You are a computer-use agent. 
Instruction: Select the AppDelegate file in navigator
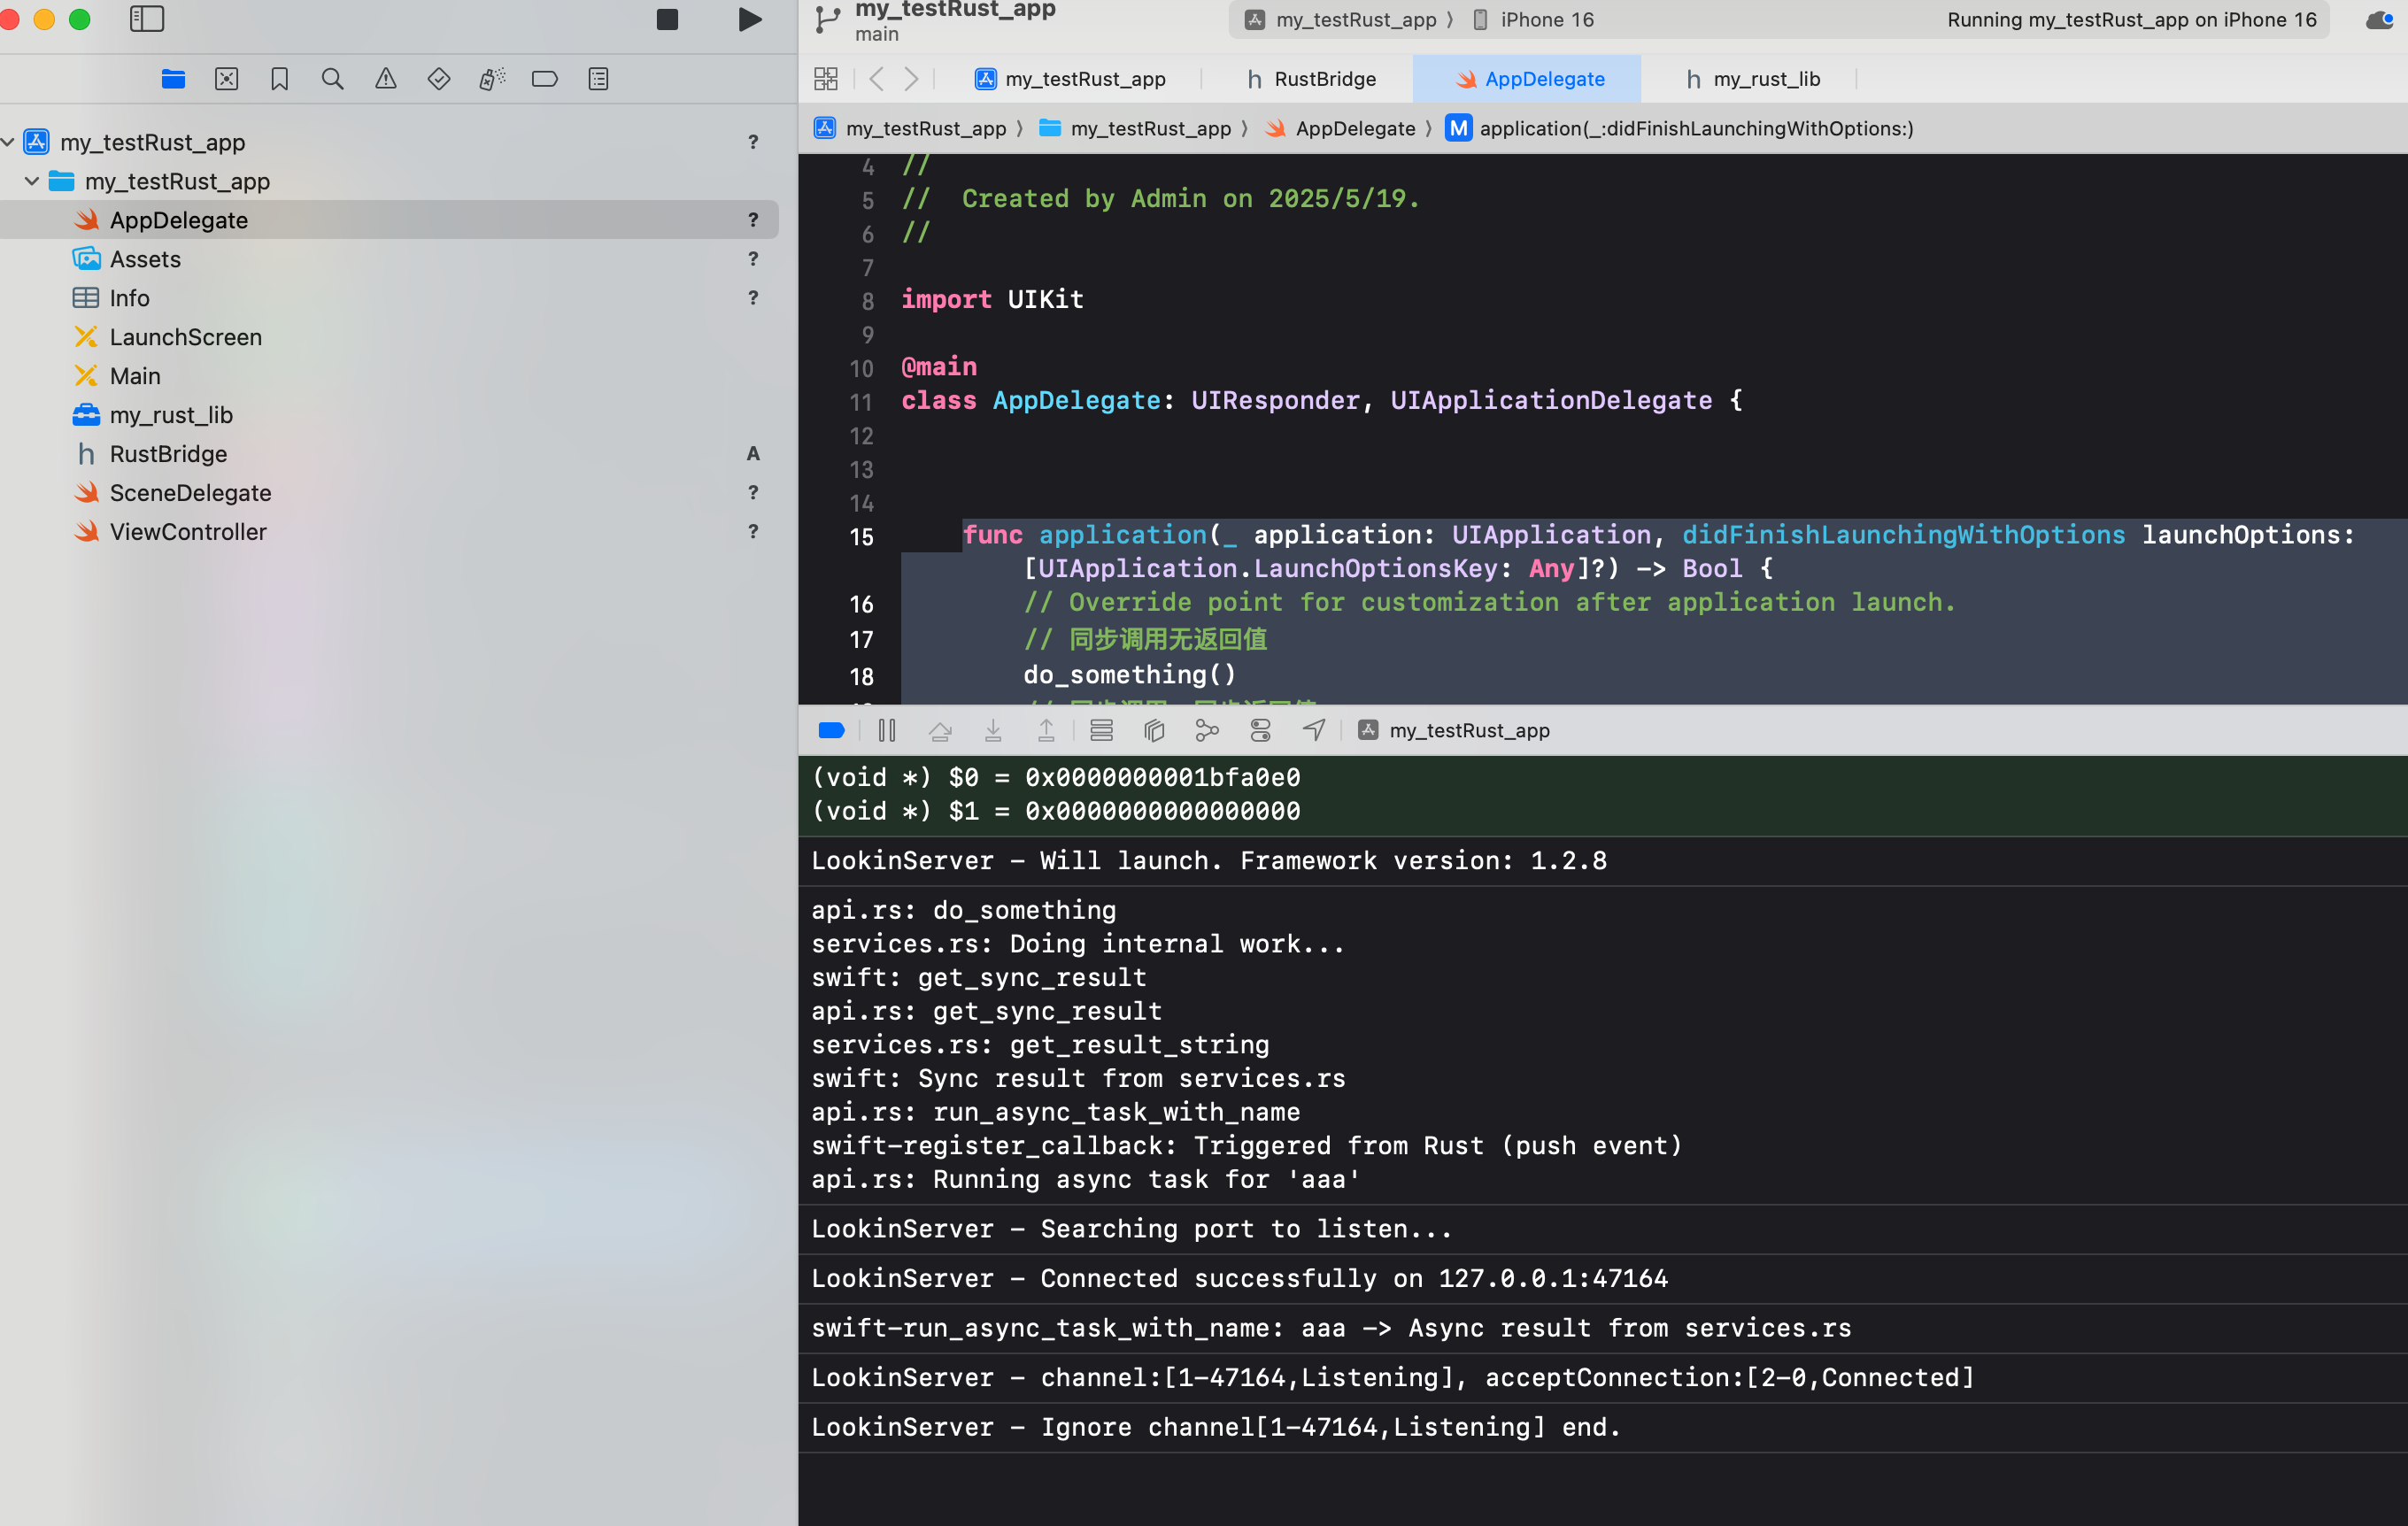pos(389,220)
